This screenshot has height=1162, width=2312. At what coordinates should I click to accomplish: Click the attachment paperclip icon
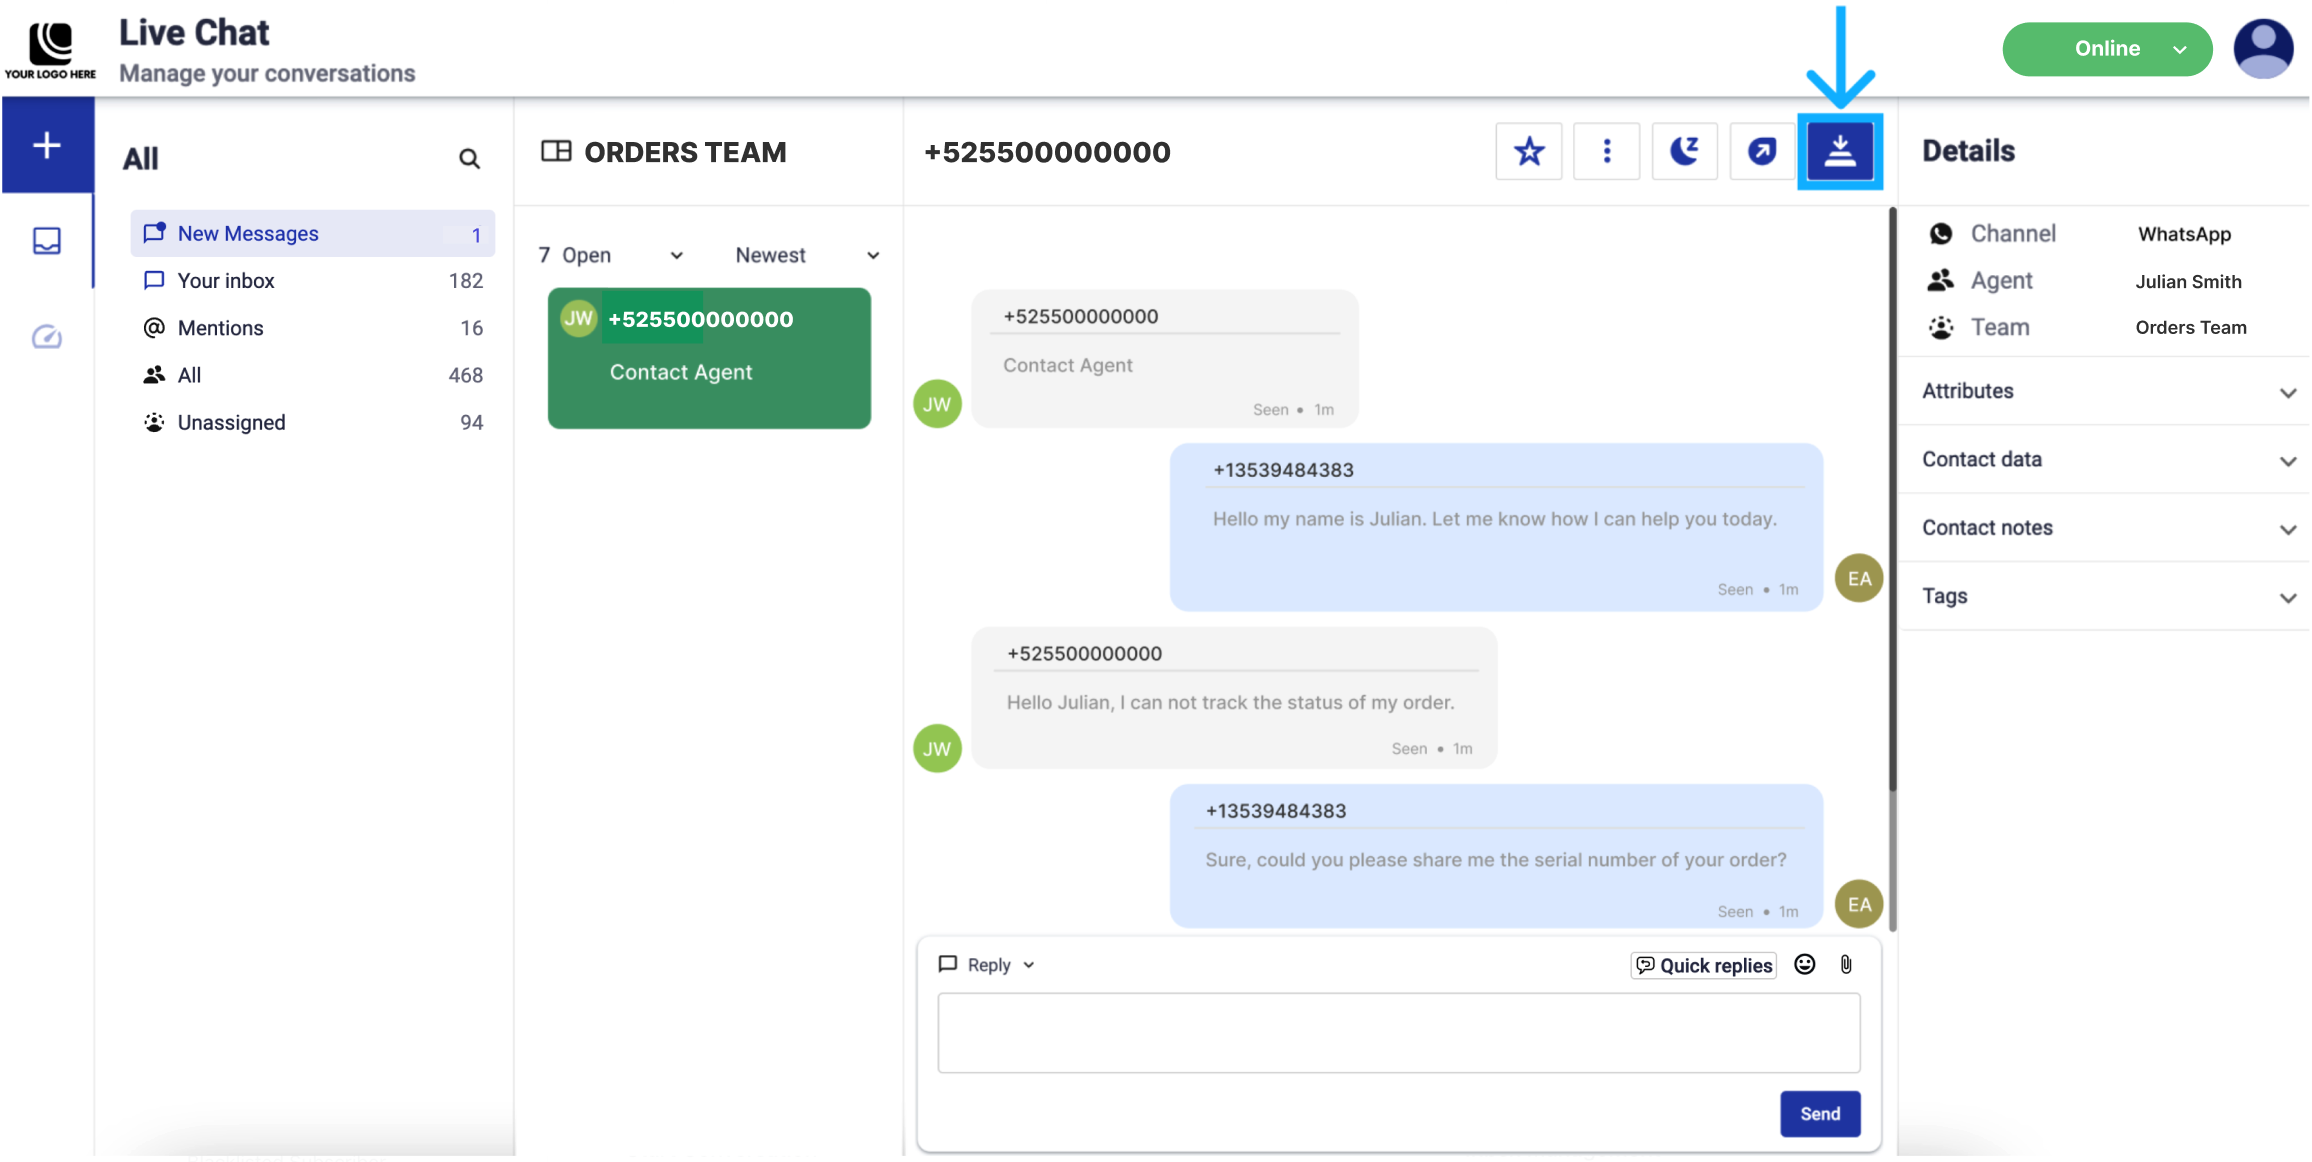(x=1846, y=964)
